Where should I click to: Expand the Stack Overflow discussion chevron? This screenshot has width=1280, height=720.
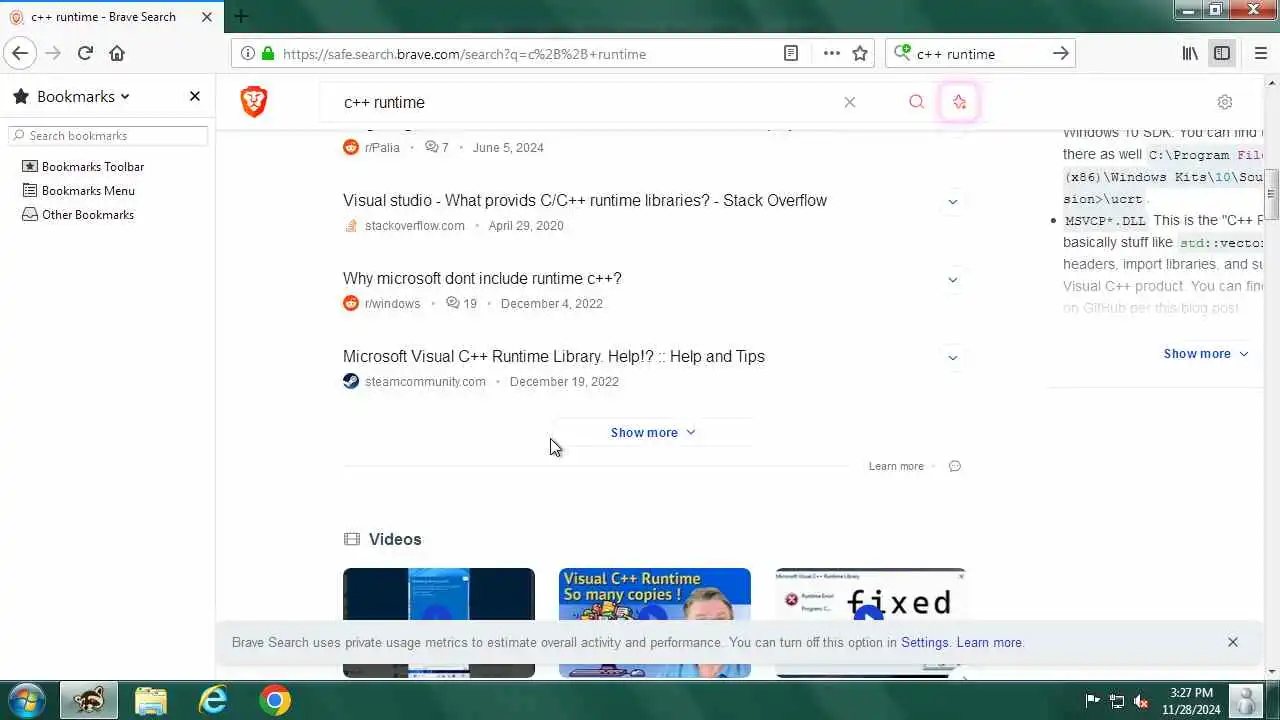tap(952, 201)
